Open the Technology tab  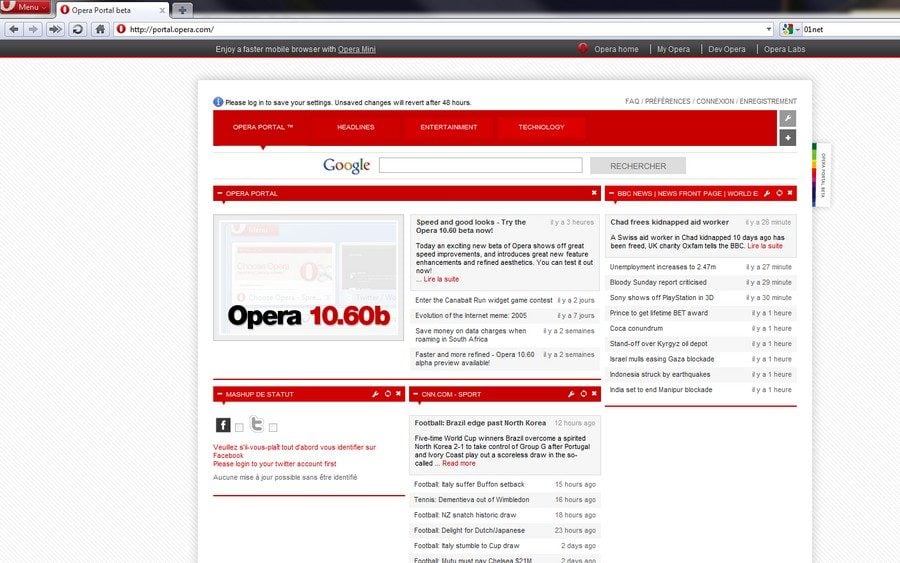pos(541,127)
